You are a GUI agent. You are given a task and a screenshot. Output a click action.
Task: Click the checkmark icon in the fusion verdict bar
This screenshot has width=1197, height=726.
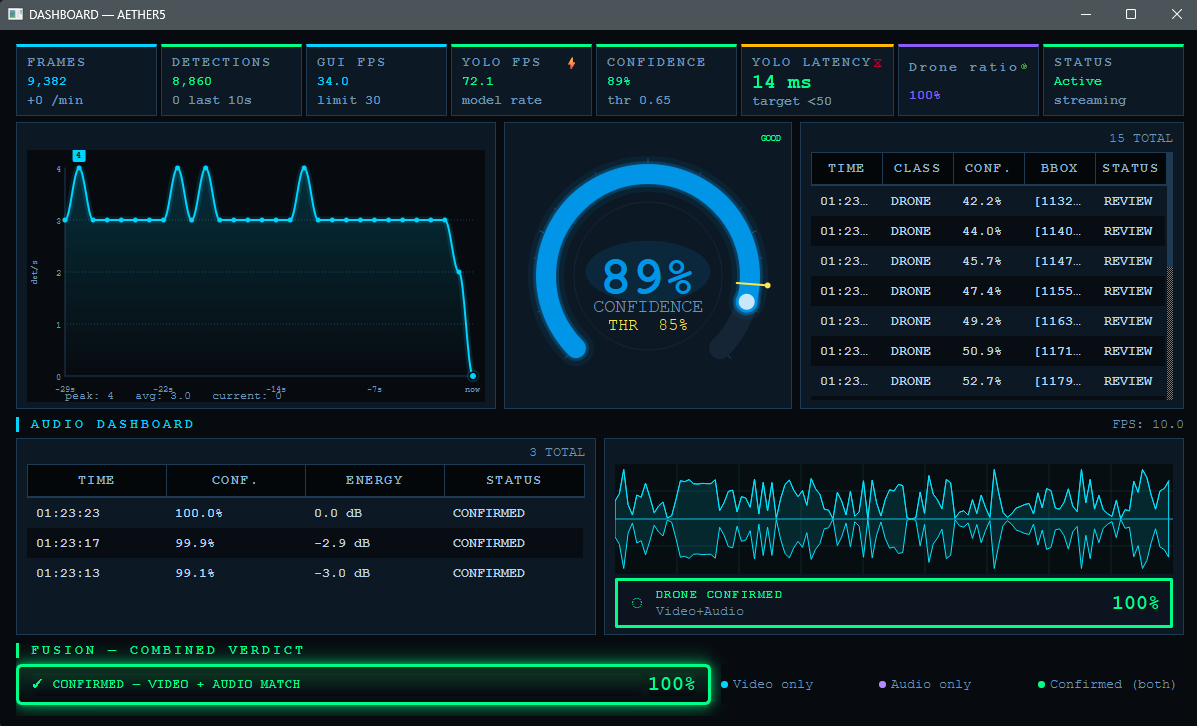click(37, 684)
